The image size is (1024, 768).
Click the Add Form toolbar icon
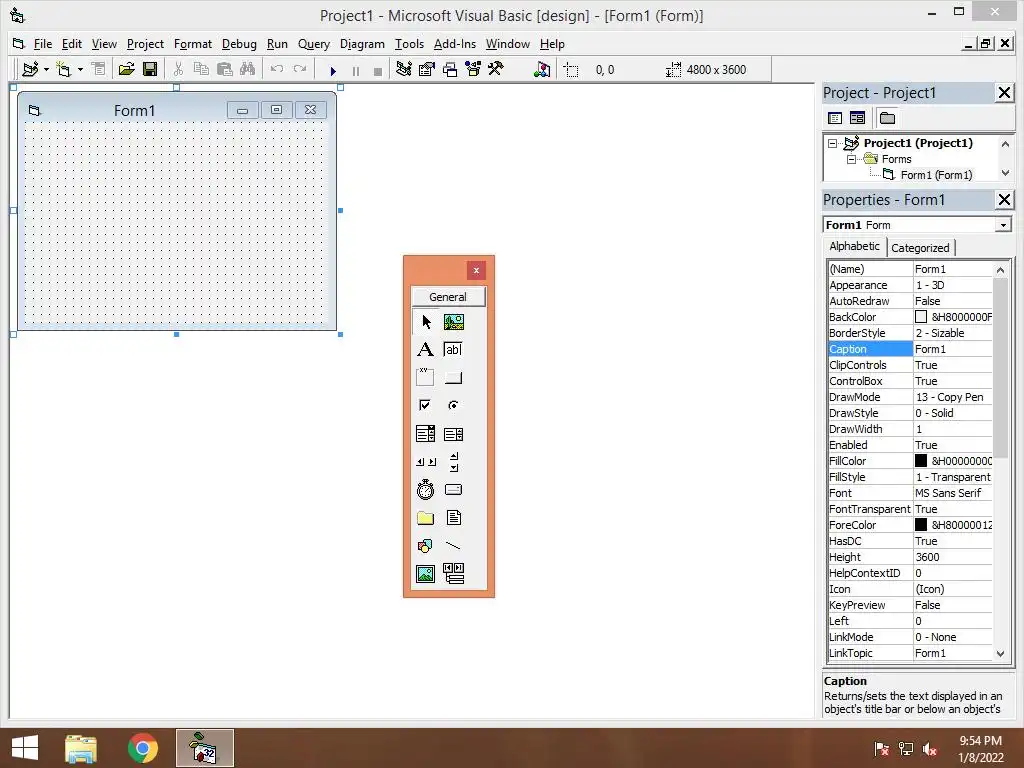point(63,69)
